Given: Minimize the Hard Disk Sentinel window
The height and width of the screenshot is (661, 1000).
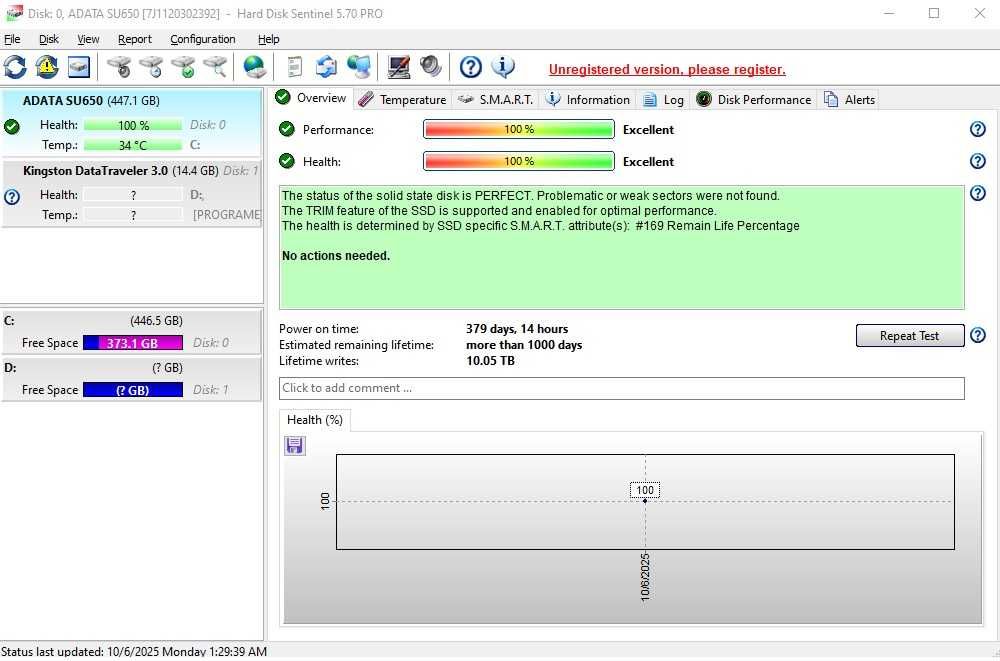Looking at the screenshot, I should [889, 13].
